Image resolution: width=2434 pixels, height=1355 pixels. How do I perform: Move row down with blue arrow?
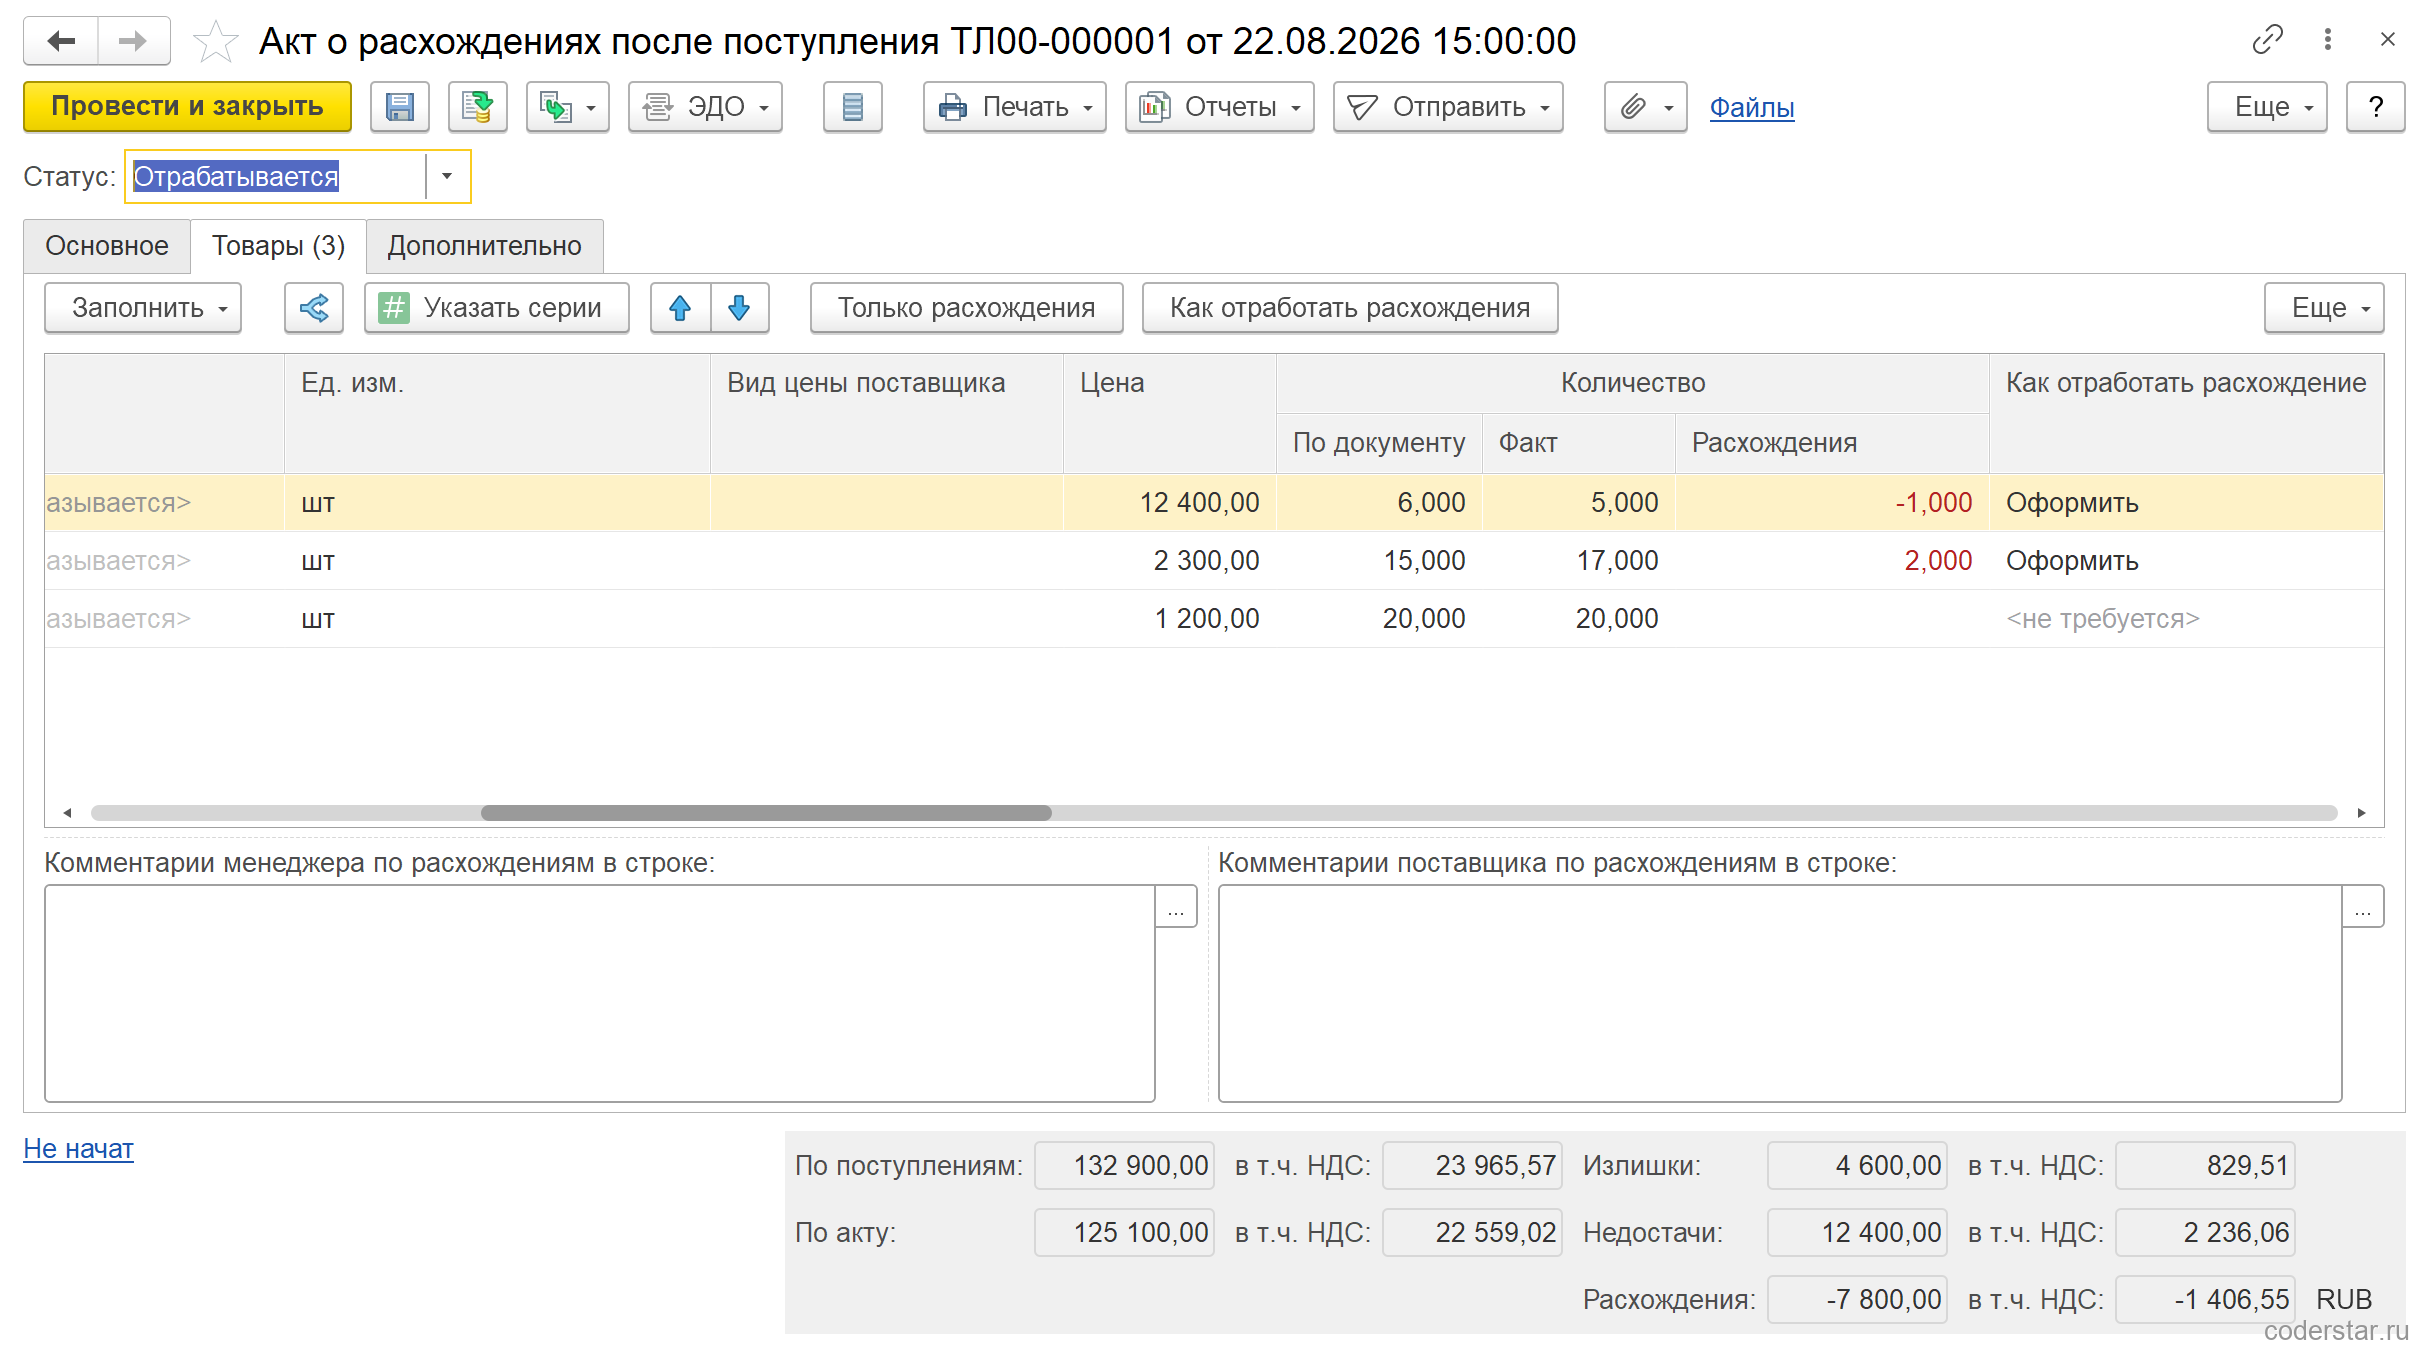click(x=739, y=308)
